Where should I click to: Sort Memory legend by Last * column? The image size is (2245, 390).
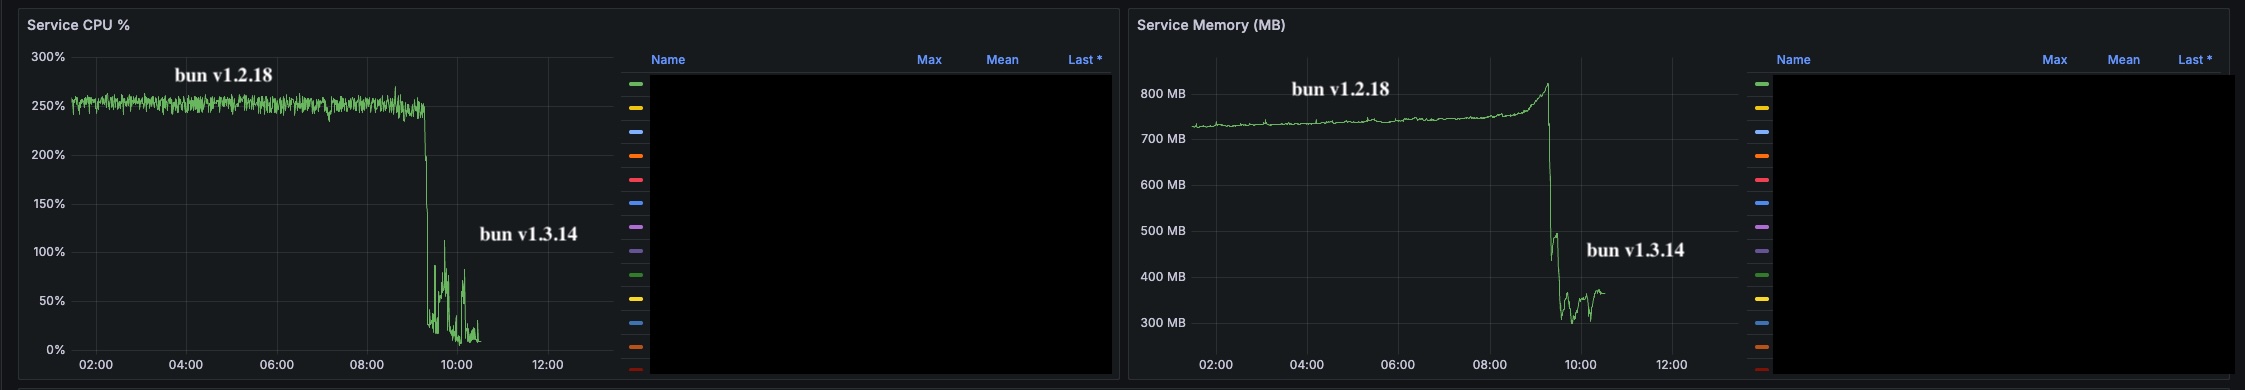click(x=2195, y=60)
